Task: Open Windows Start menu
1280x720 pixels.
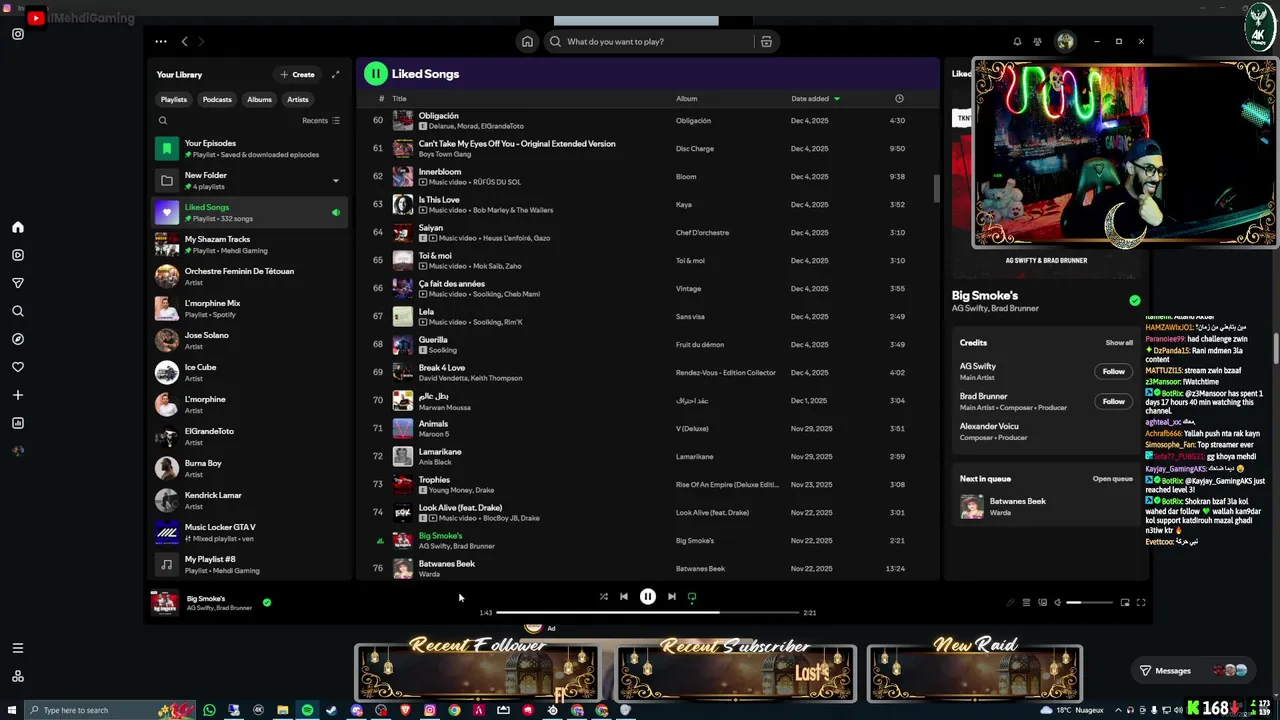Action: (11, 710)
